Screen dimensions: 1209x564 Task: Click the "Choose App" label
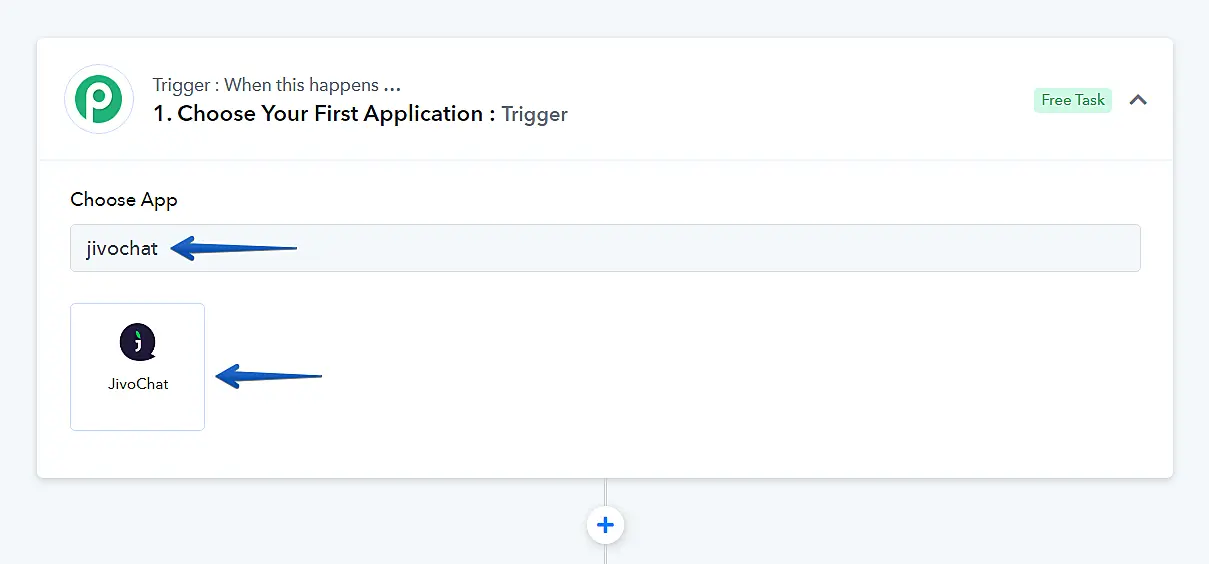click(124, 200)
